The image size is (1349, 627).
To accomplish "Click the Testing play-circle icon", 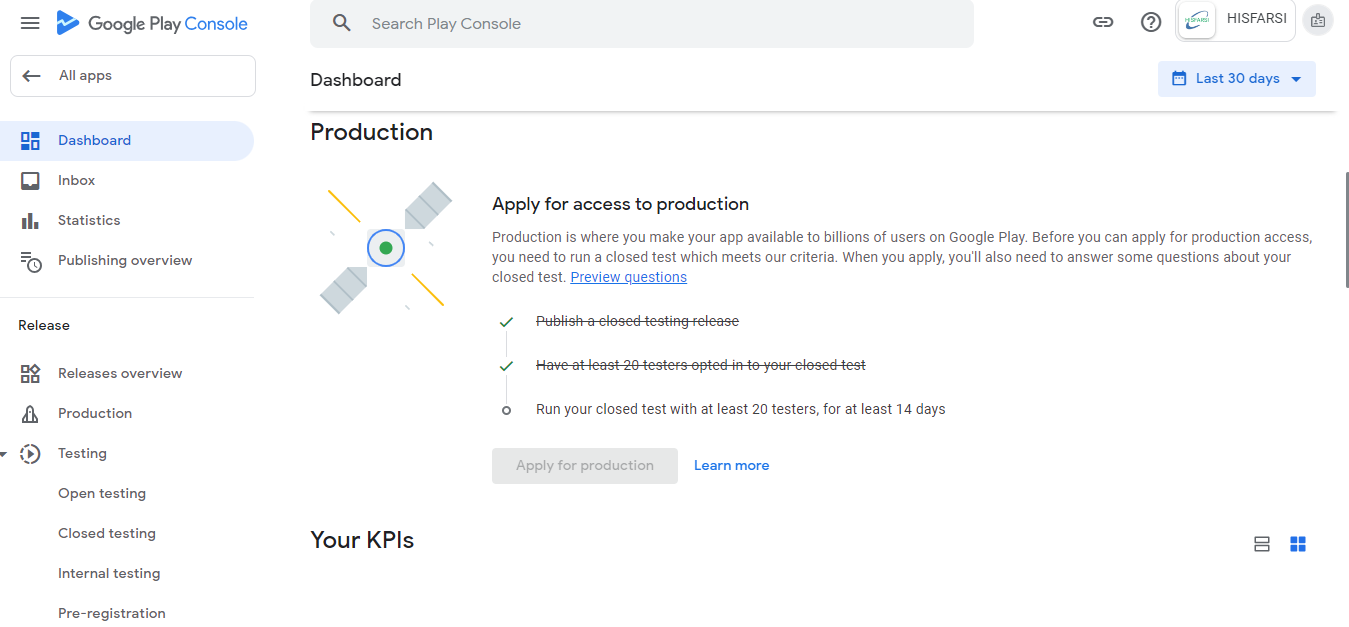I will [30, 454].
